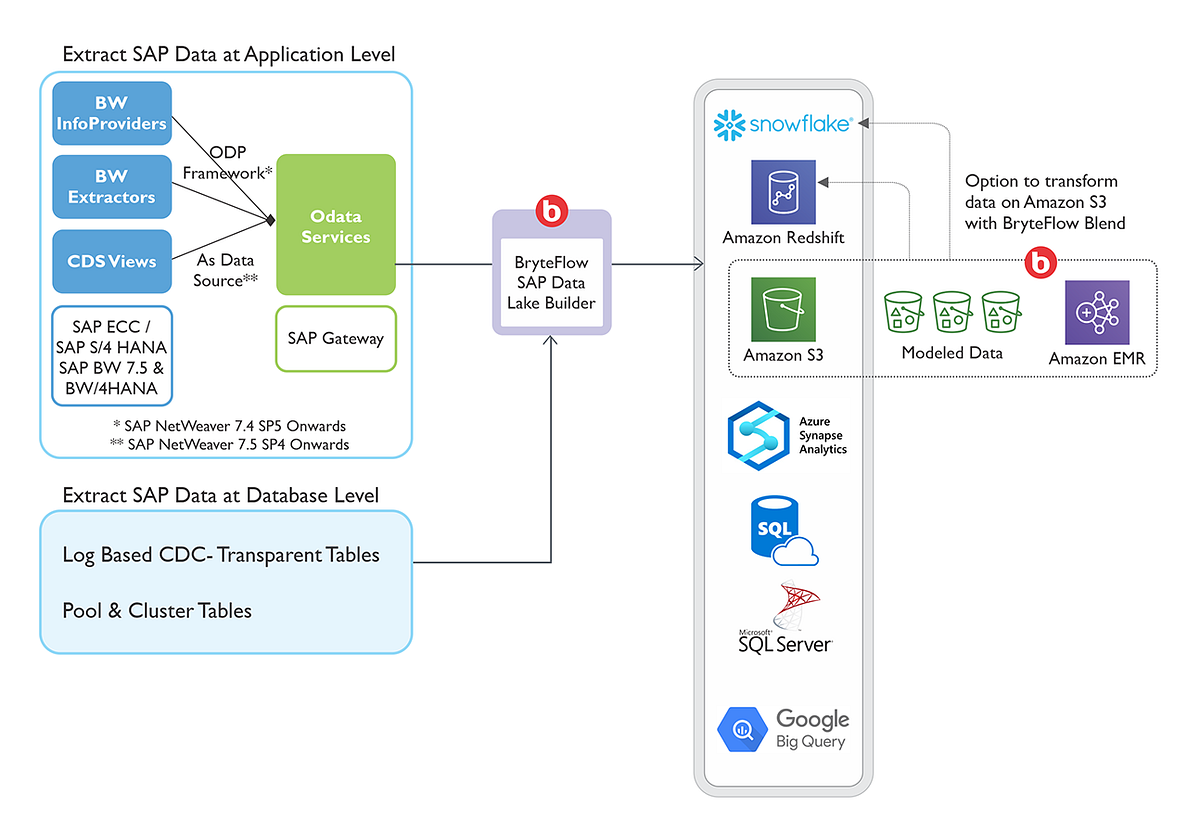Select the Amazon Redshift database icon

(783, 190)
